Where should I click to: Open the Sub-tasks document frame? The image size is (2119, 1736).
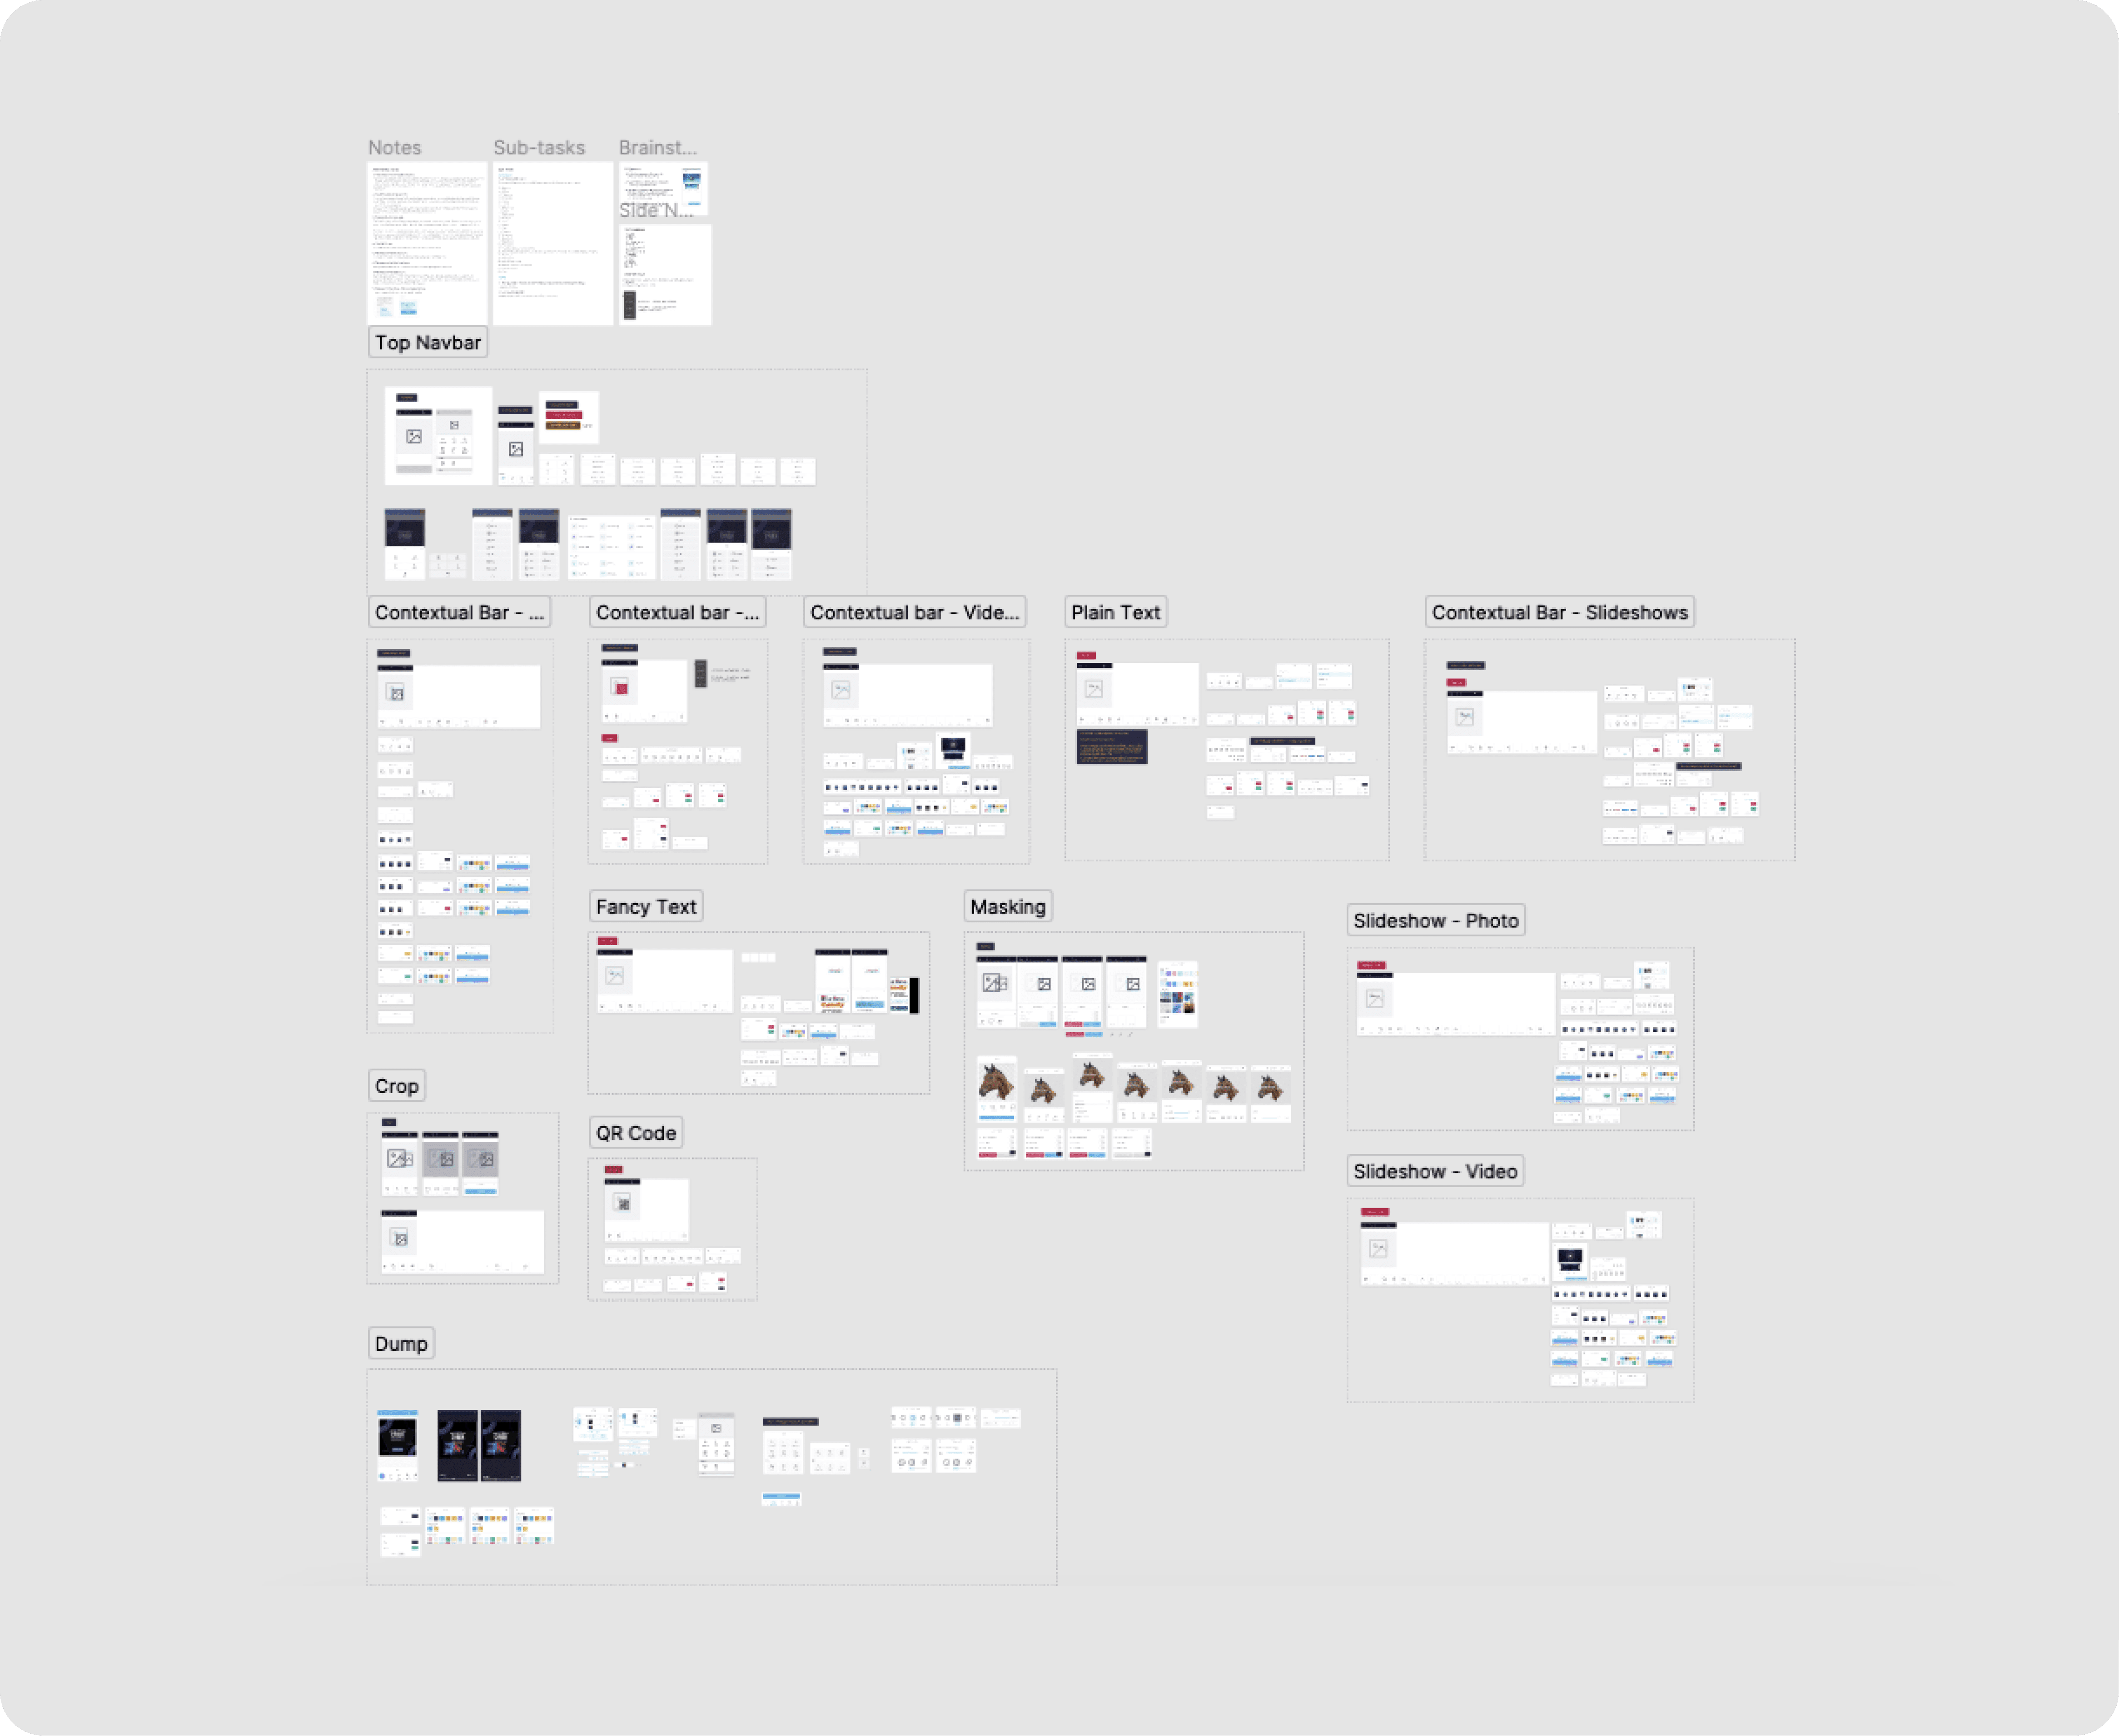pyautogui.click(x=552, y=243)
